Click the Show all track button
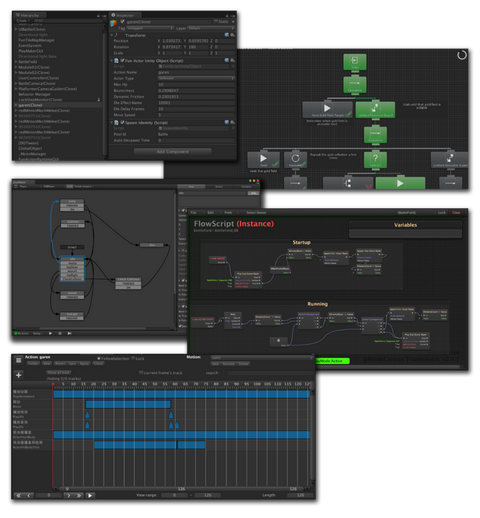Viewport: 480px width, 518px height. coord(59,372)
